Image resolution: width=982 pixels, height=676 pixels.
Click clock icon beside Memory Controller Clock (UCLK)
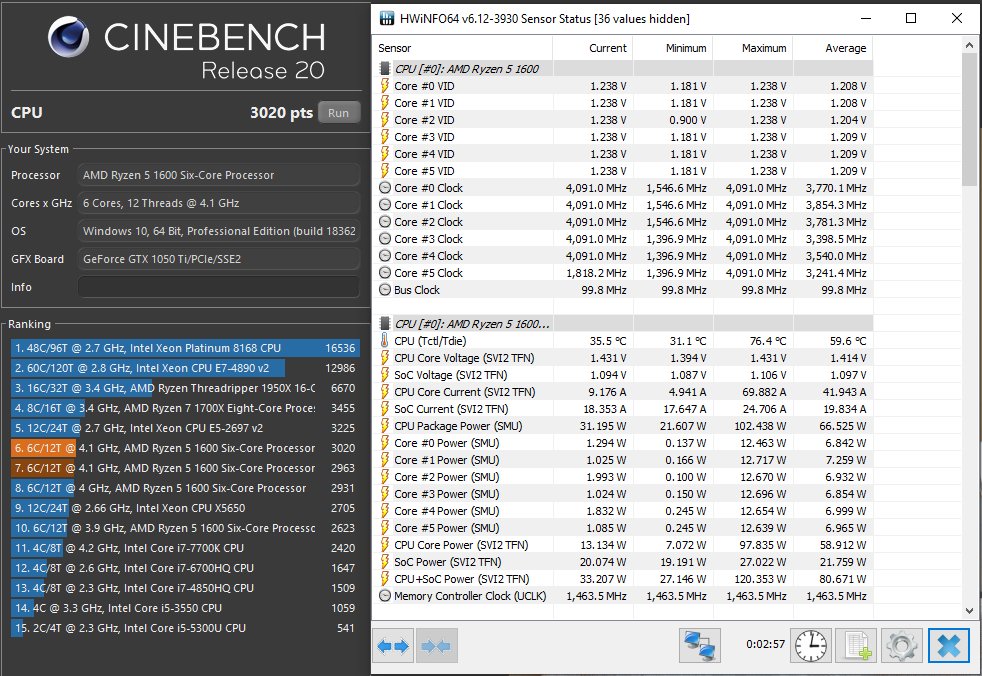point(385,596)
